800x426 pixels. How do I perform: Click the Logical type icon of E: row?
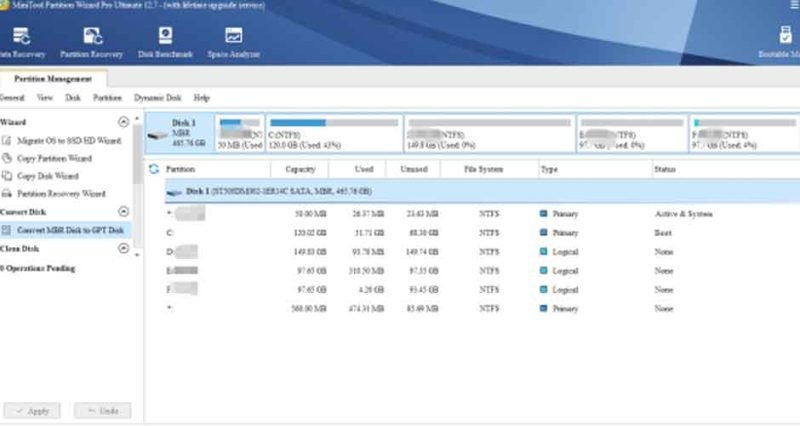coord(543,270)
